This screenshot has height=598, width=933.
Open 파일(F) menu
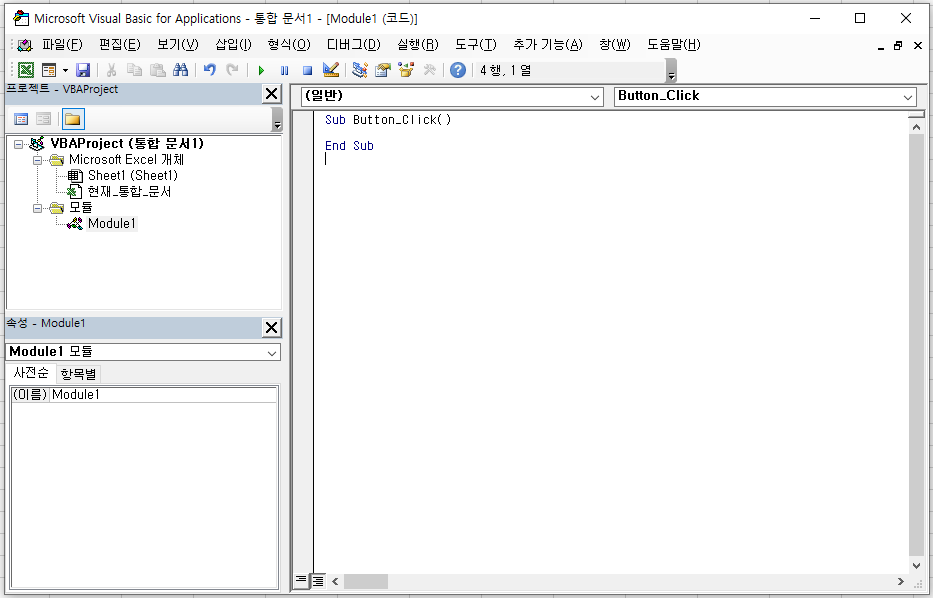coord(62,45)
